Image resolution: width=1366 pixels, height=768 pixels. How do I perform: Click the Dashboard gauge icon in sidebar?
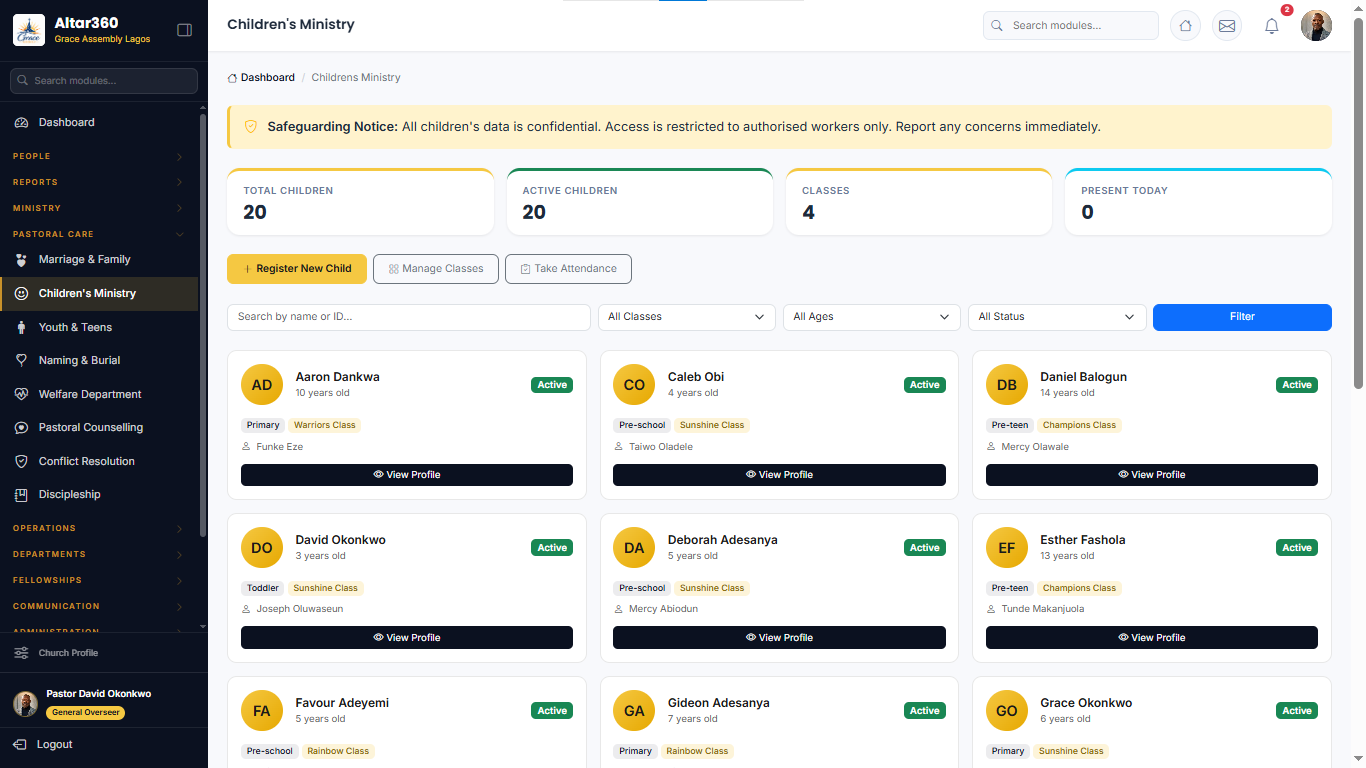click(x=21, y=122)
